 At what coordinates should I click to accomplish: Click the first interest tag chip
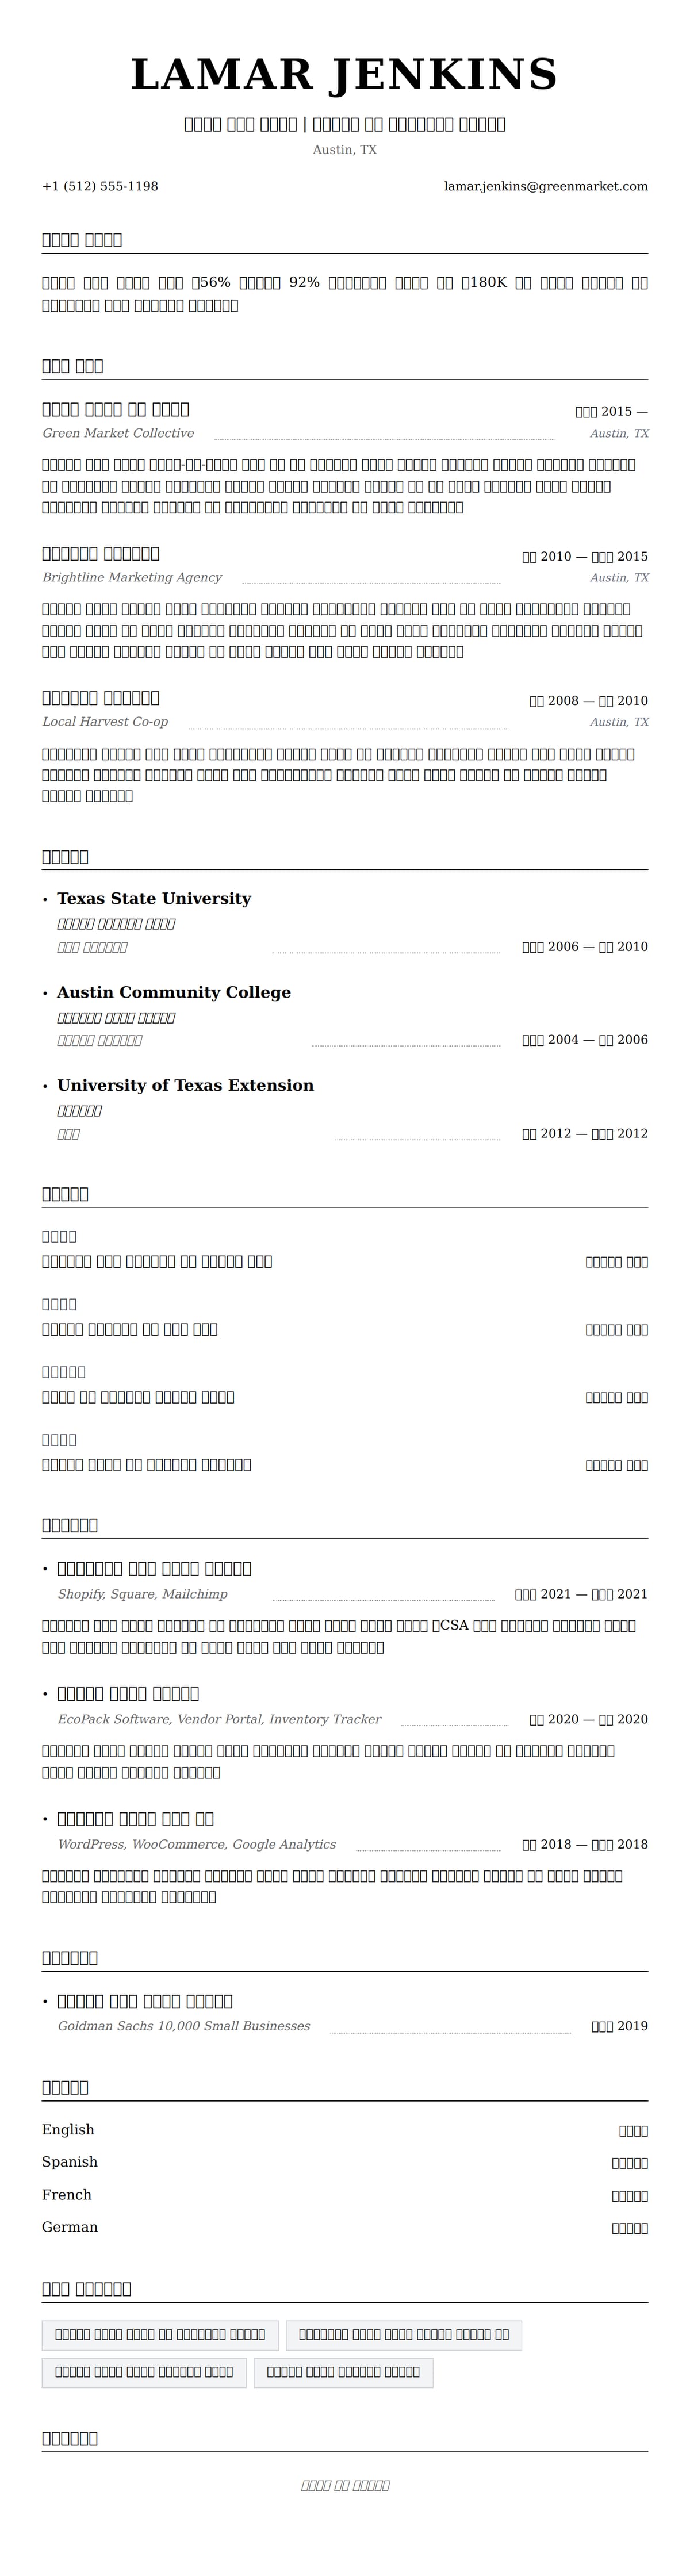point(160,2334)
